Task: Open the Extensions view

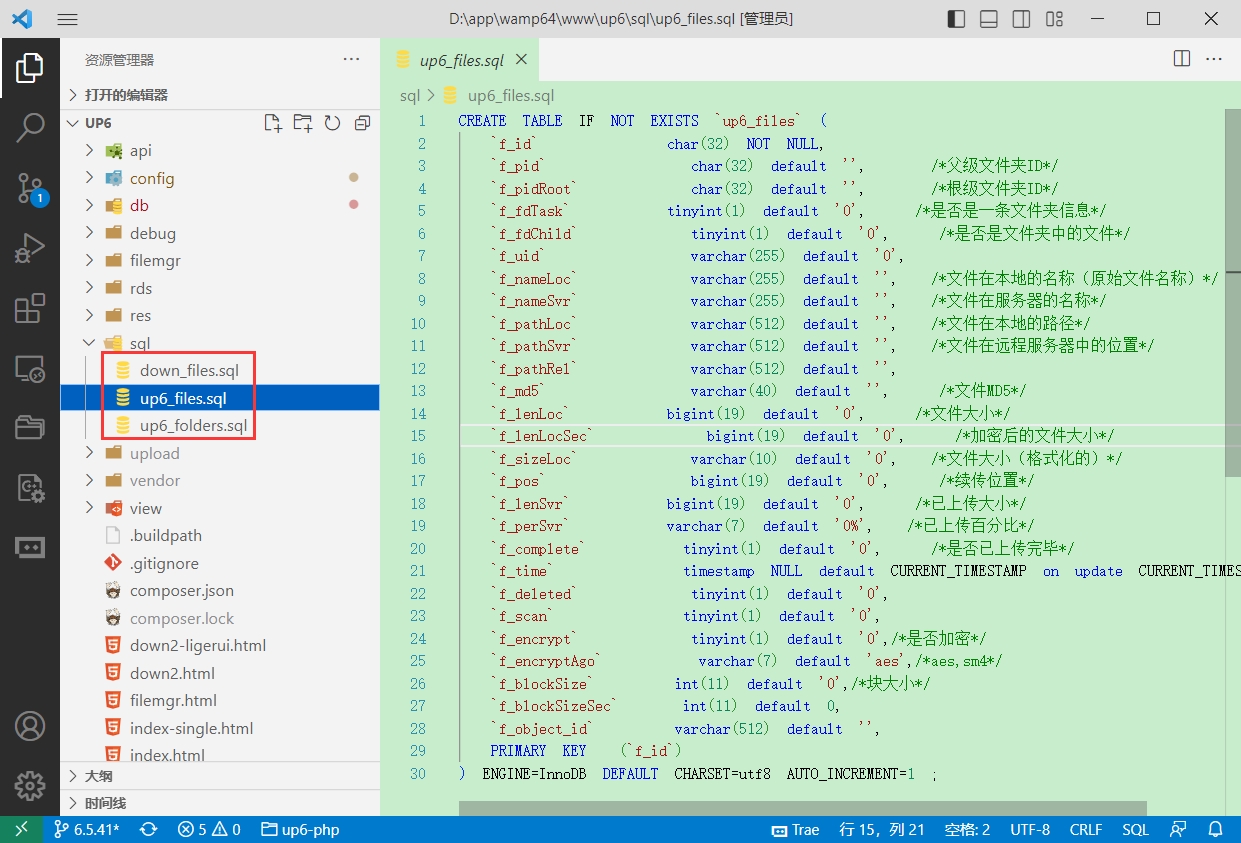Action: pos(30,309)
